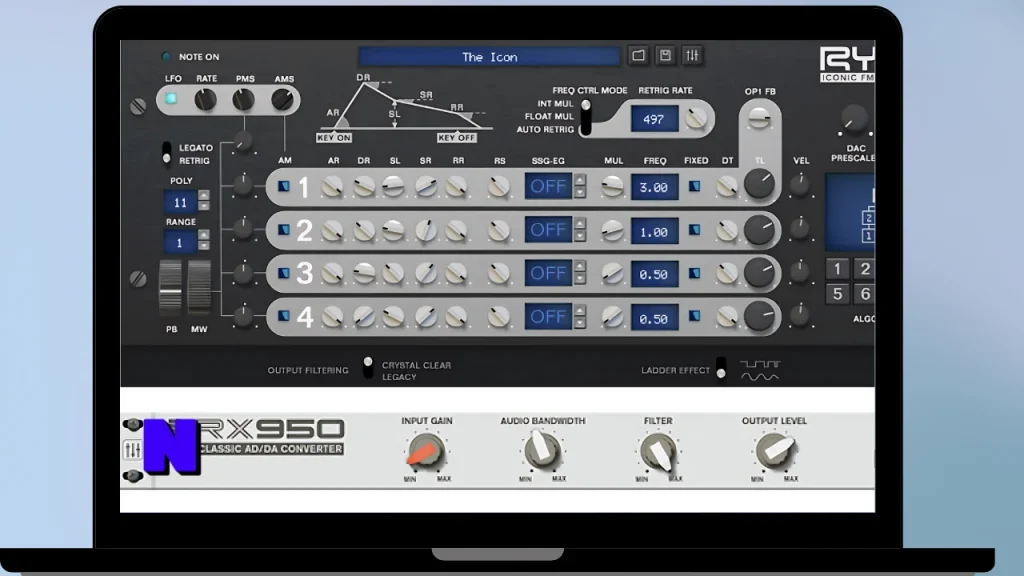Increase RANGE with its up arrow
Viewport: 1024px width, 576px height.
(204, 235)
